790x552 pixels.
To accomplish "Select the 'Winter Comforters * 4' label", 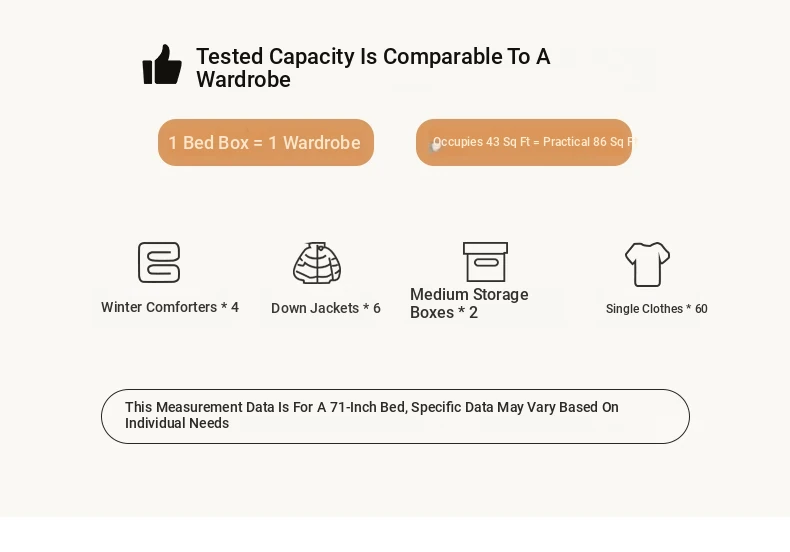I will tap(170, 307).
